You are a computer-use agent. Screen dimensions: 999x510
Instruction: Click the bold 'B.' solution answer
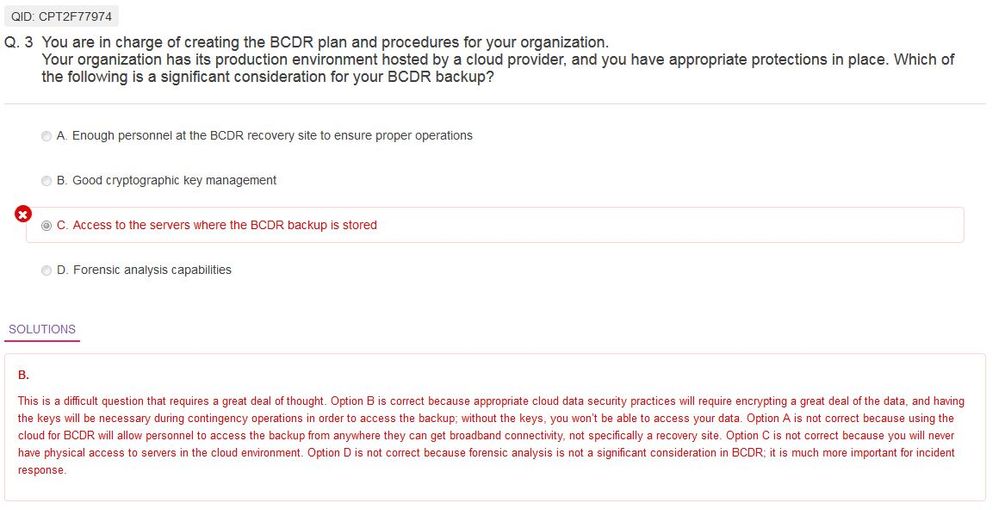(23, 375)
